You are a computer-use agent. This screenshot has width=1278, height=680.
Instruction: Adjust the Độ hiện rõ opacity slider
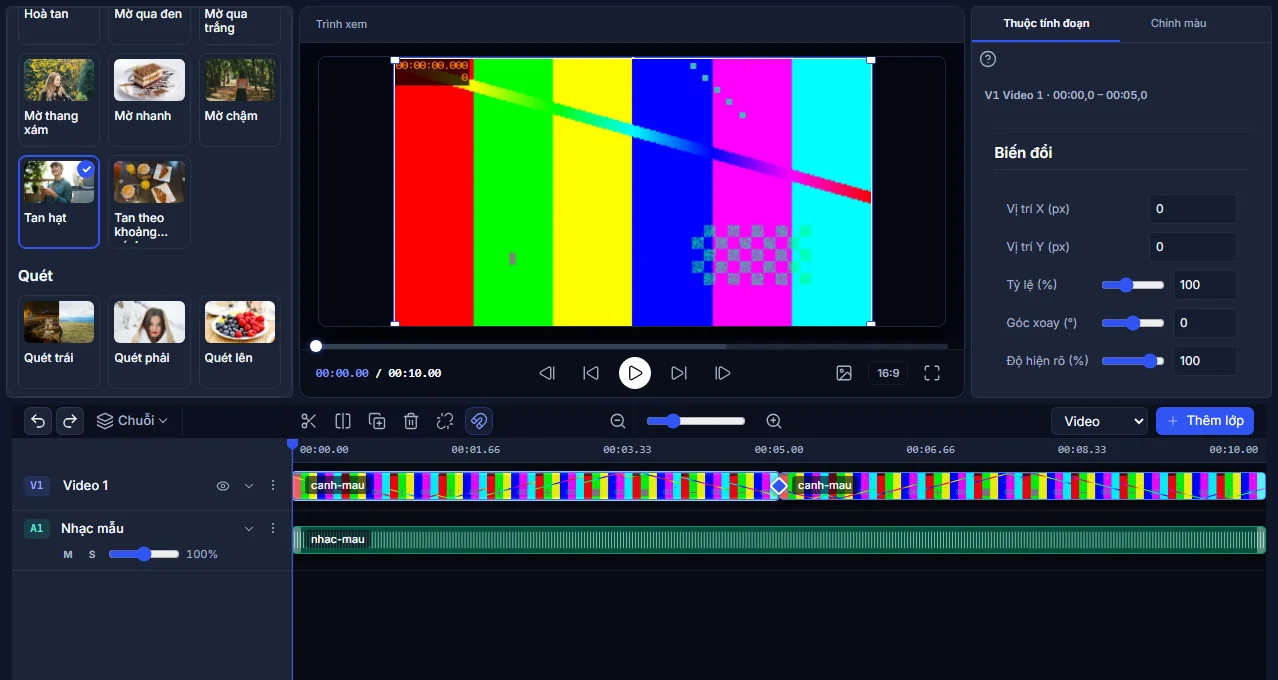click(1133, 361)
